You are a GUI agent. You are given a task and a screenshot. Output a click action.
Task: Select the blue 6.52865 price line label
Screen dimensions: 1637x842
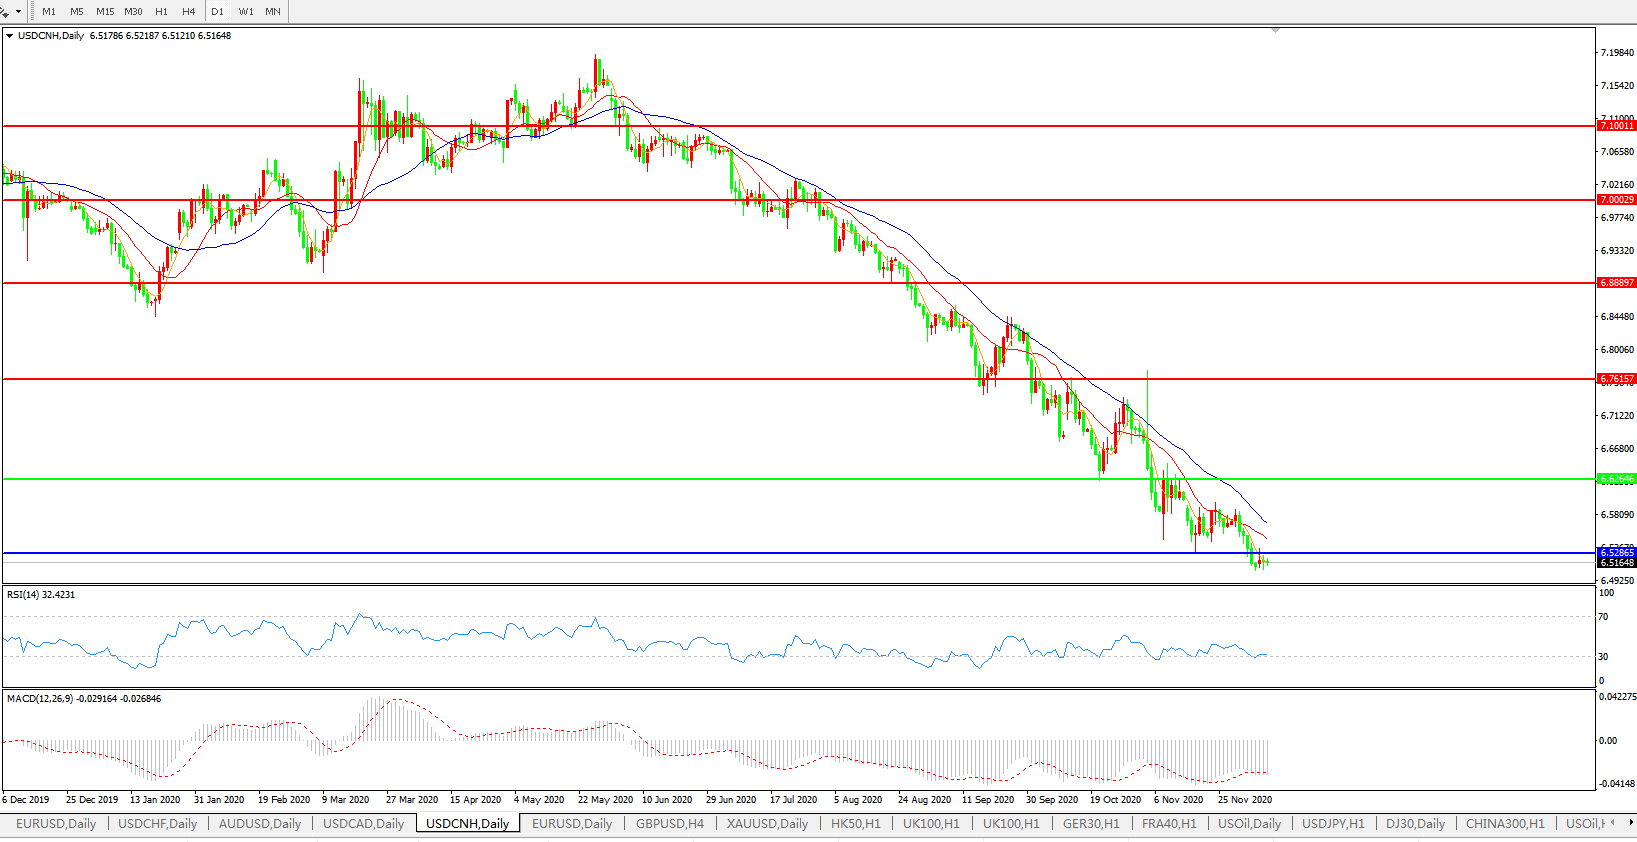1616,552
